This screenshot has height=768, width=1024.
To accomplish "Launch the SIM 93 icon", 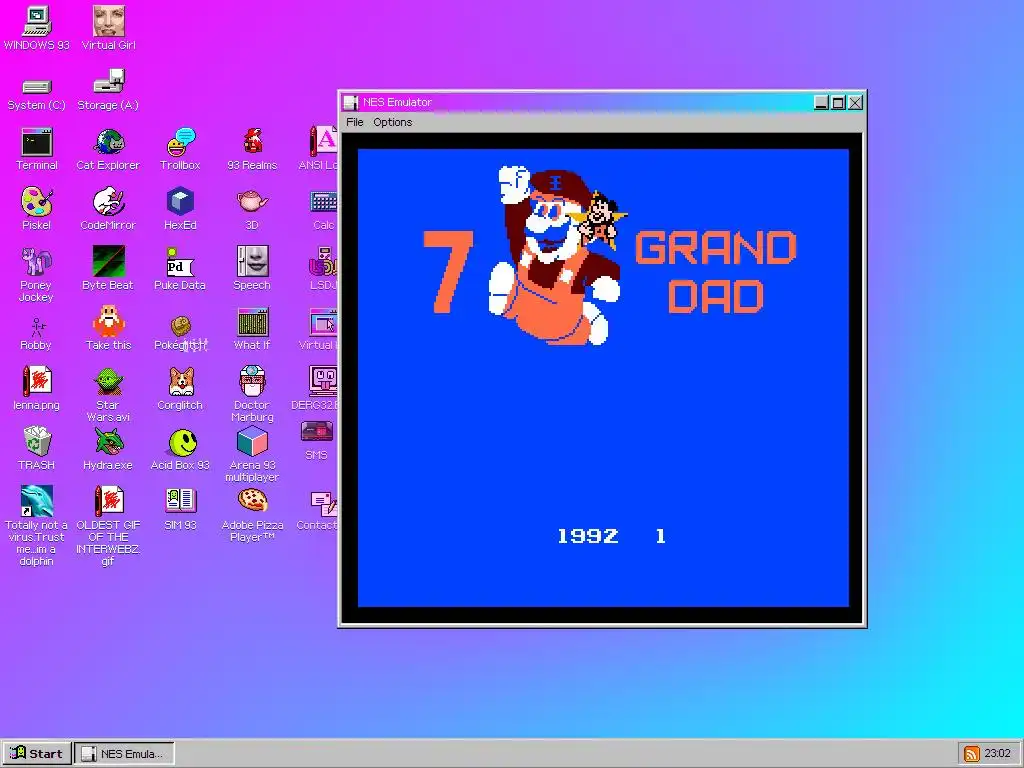I will point(180,501).
